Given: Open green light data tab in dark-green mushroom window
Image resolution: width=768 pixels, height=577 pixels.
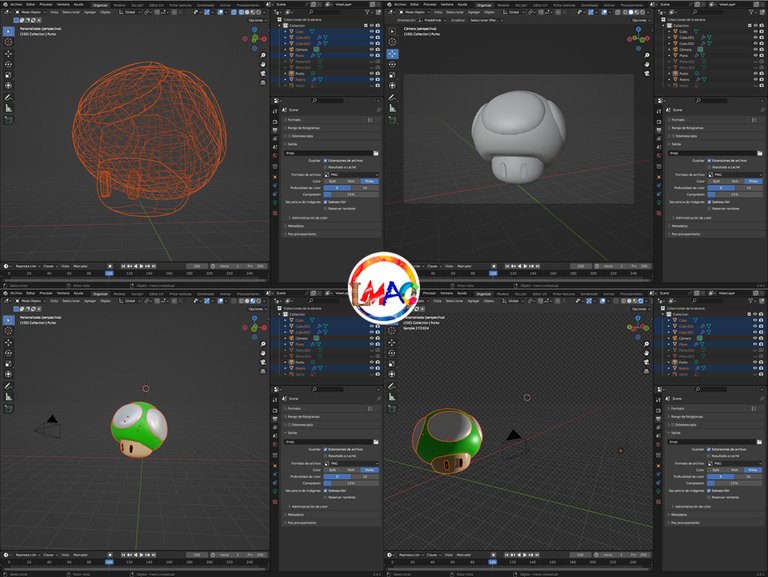Looking at the screenshot, I should [659, 491].
